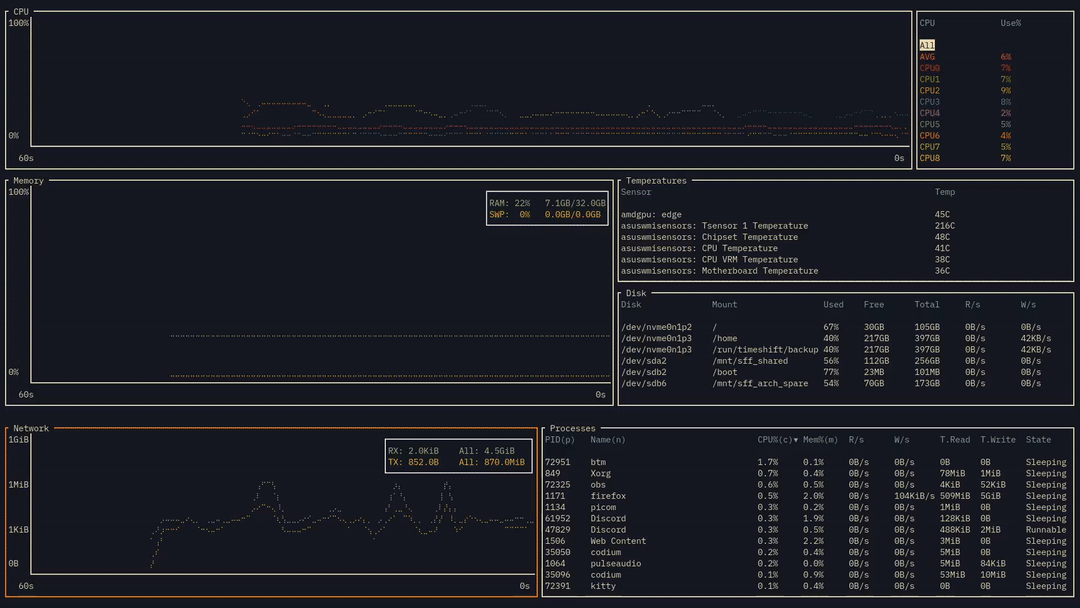
Task: Sort processes by Name(n) column header
Action: [x=608, y=440]
